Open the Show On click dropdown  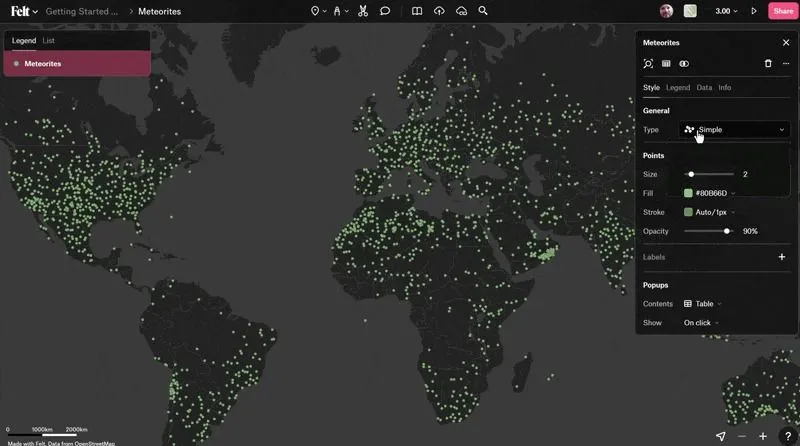[701, 323]
